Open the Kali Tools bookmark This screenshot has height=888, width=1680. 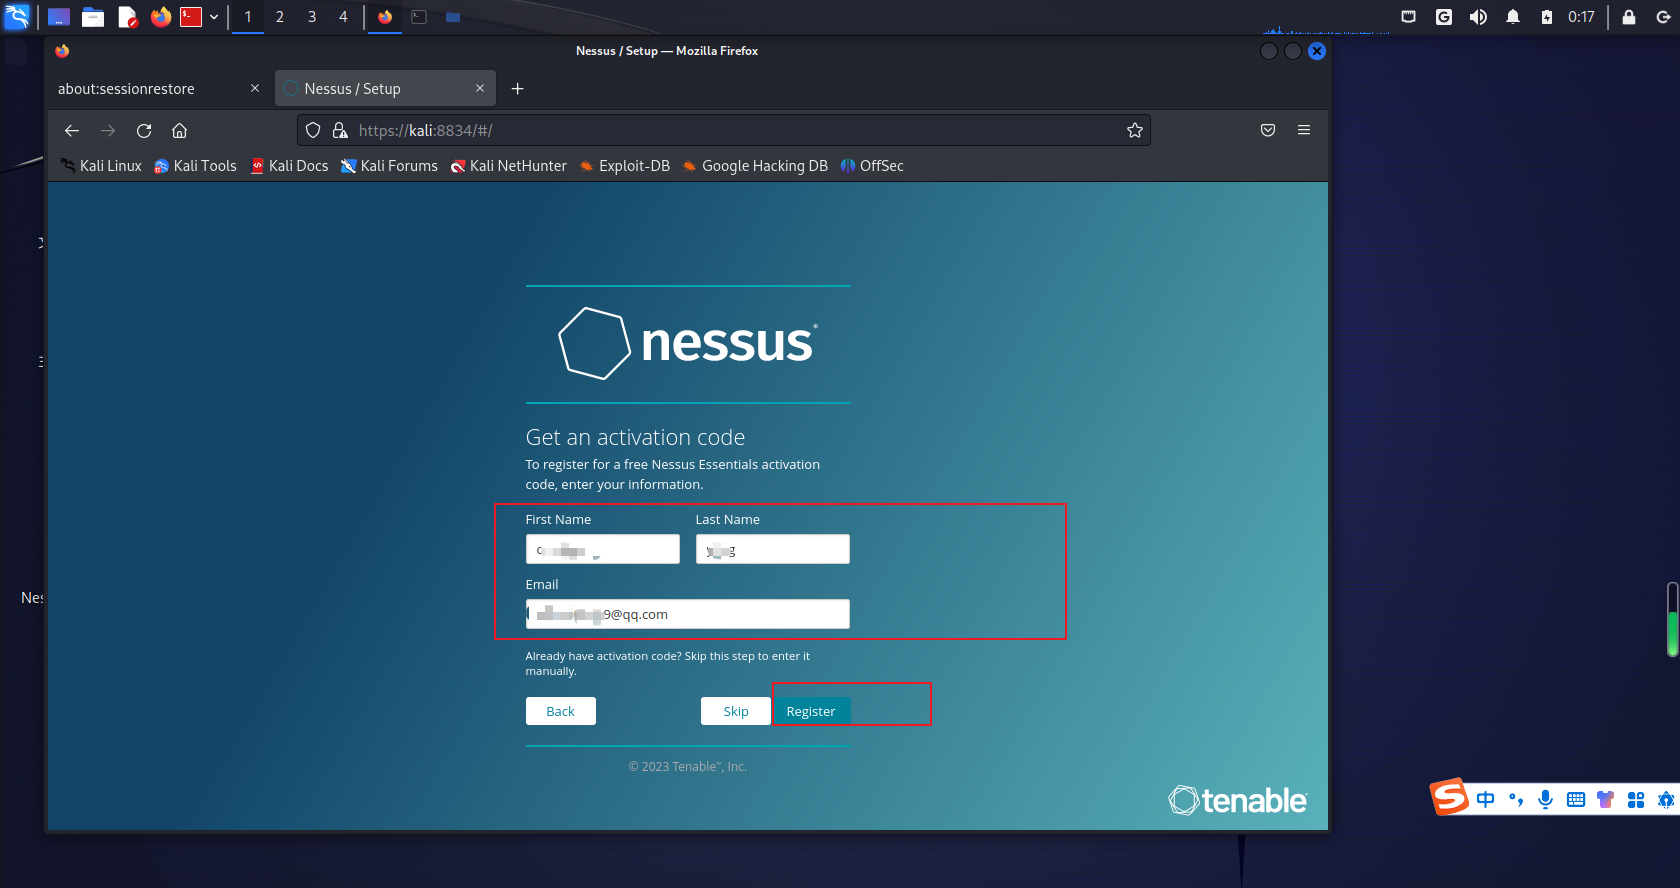pyautogui.click(x=196, y=166)
